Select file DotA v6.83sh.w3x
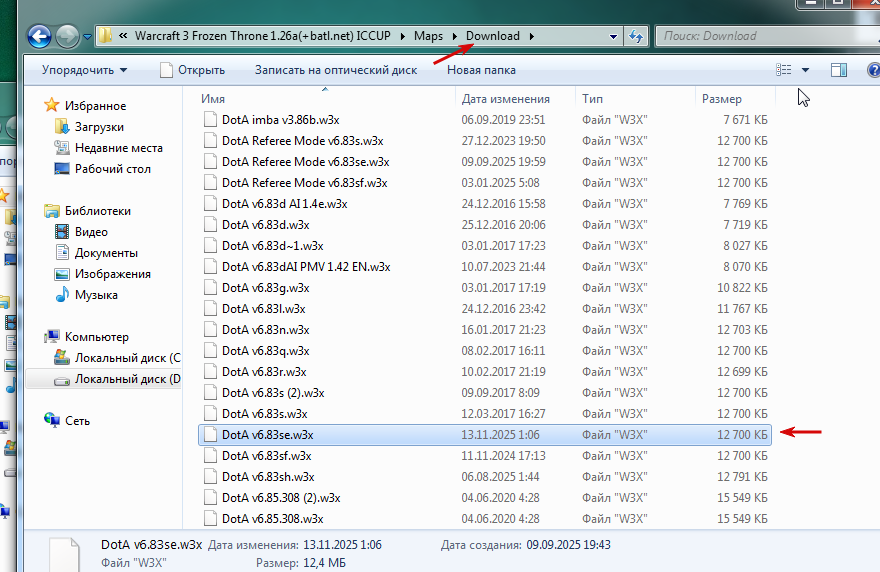 (268, 477)
